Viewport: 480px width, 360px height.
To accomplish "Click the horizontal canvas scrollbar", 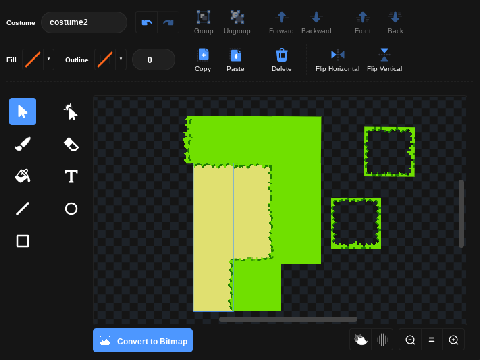I will (288, 320).
